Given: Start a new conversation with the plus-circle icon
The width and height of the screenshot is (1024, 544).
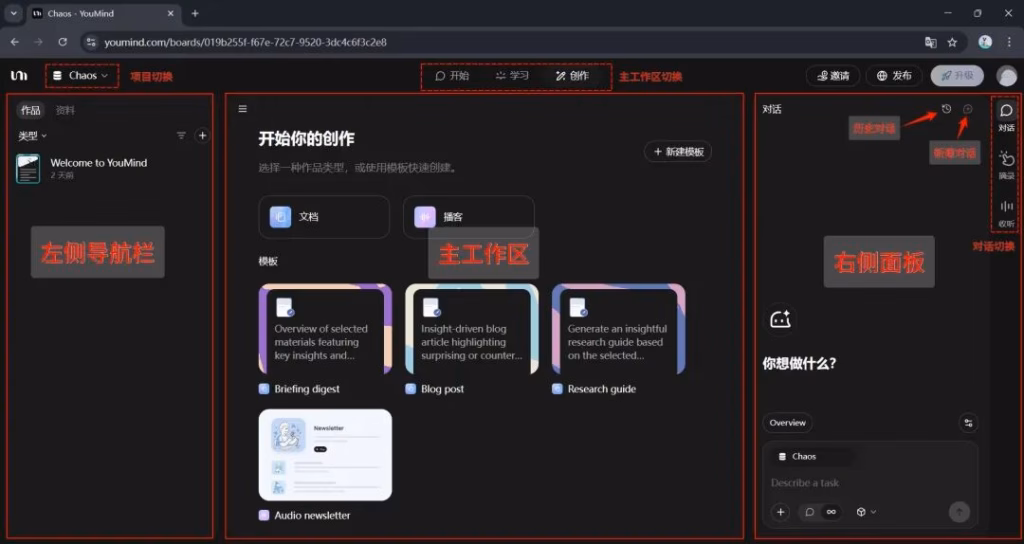Looking at the screenshot, I should pos(967,109).
